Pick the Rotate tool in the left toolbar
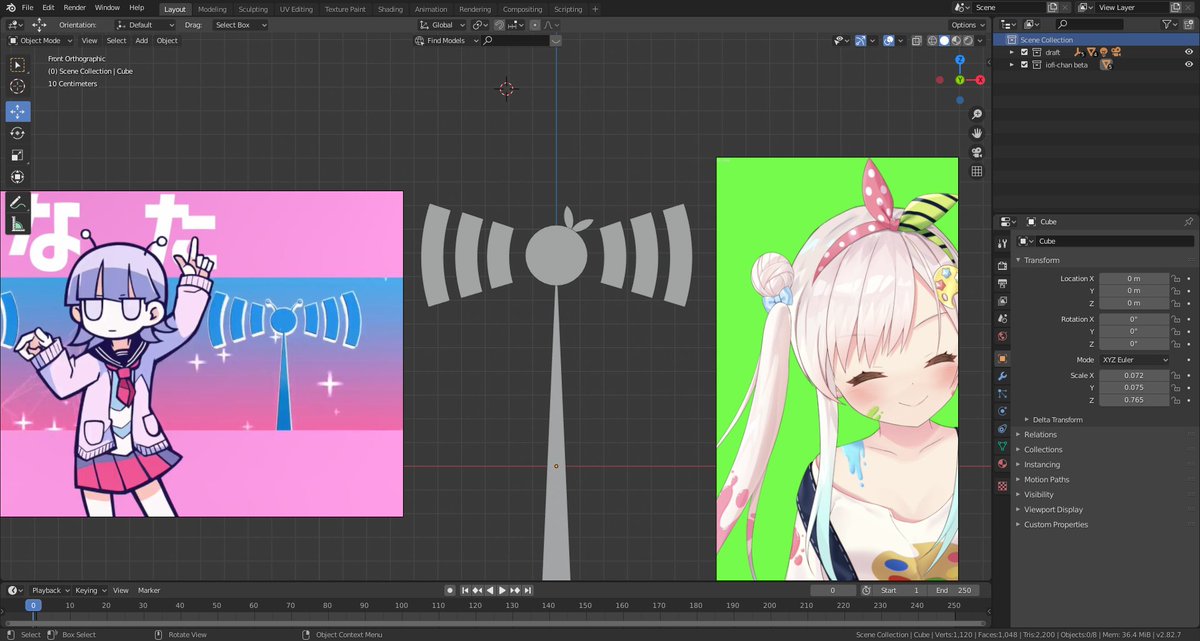1200x641 pixels. coord(18,133)
